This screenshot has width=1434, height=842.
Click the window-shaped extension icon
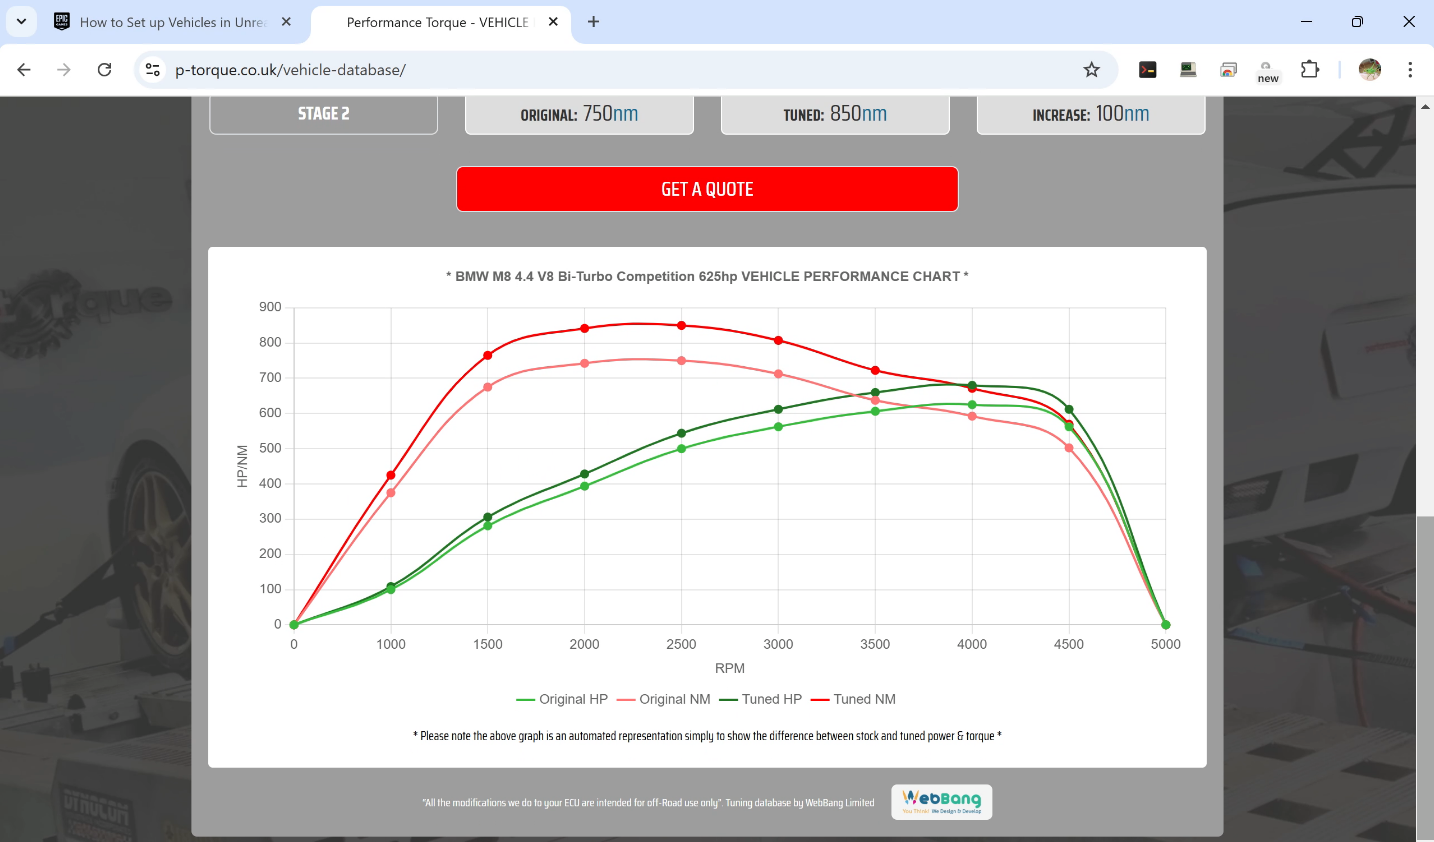point(1228,70)
